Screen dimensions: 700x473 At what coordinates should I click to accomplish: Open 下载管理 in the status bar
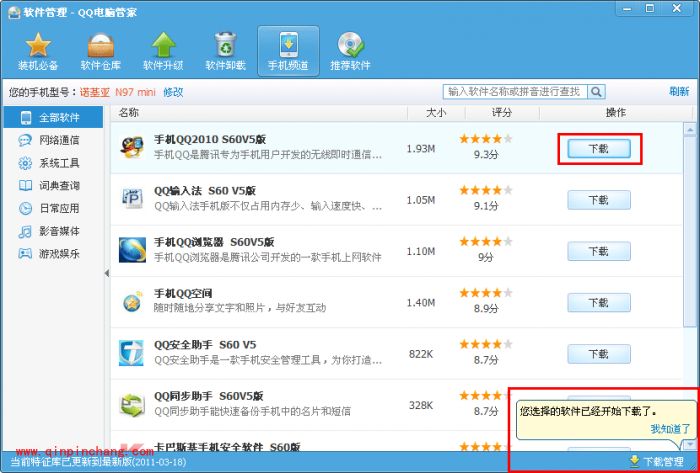pyautogui.click(x=656, y=461)
